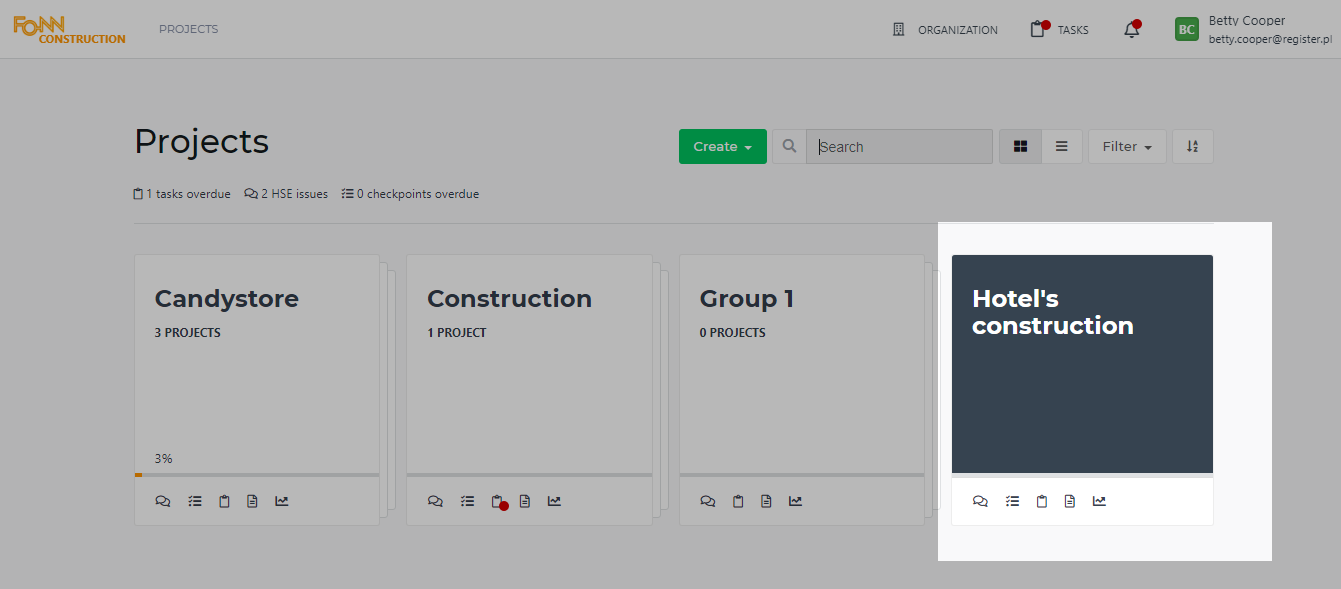
Task: Open checklist icon on Hotel's construction card
Action: point(1012,501)
